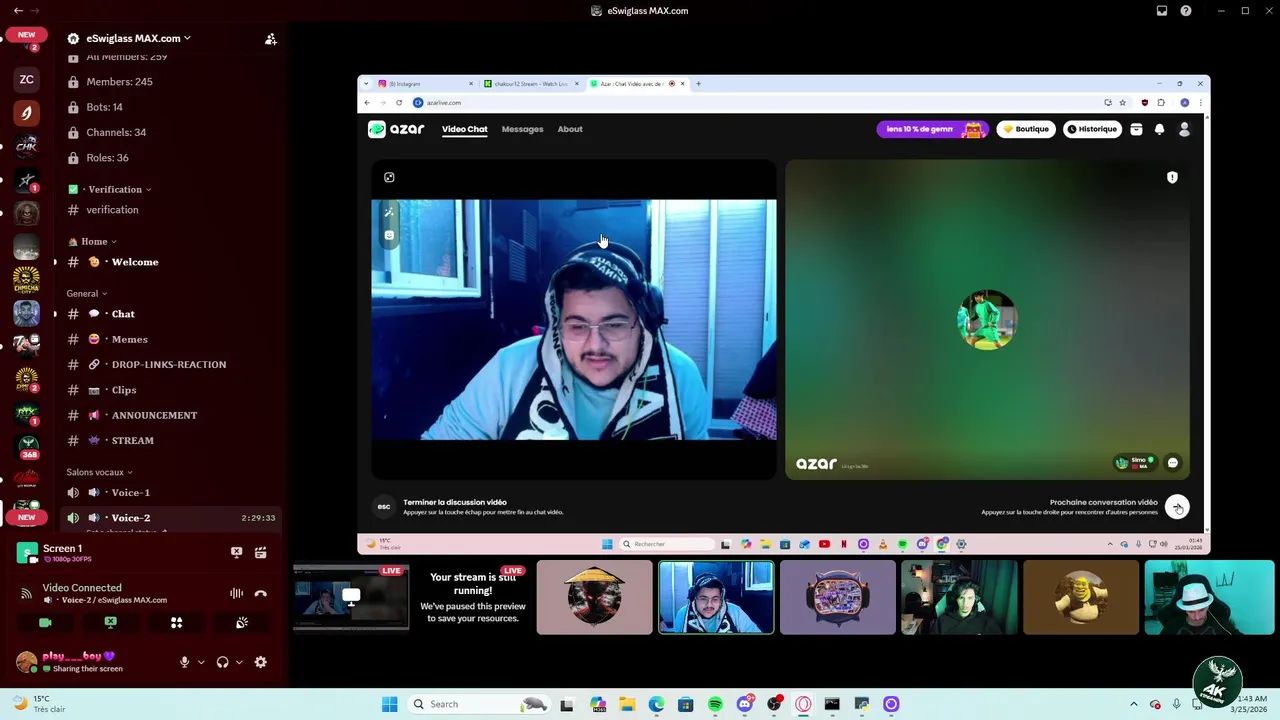Switch to Azar Video Chat tab
This screenshot has height=720, width=1280.
click(x=465, y=129)
